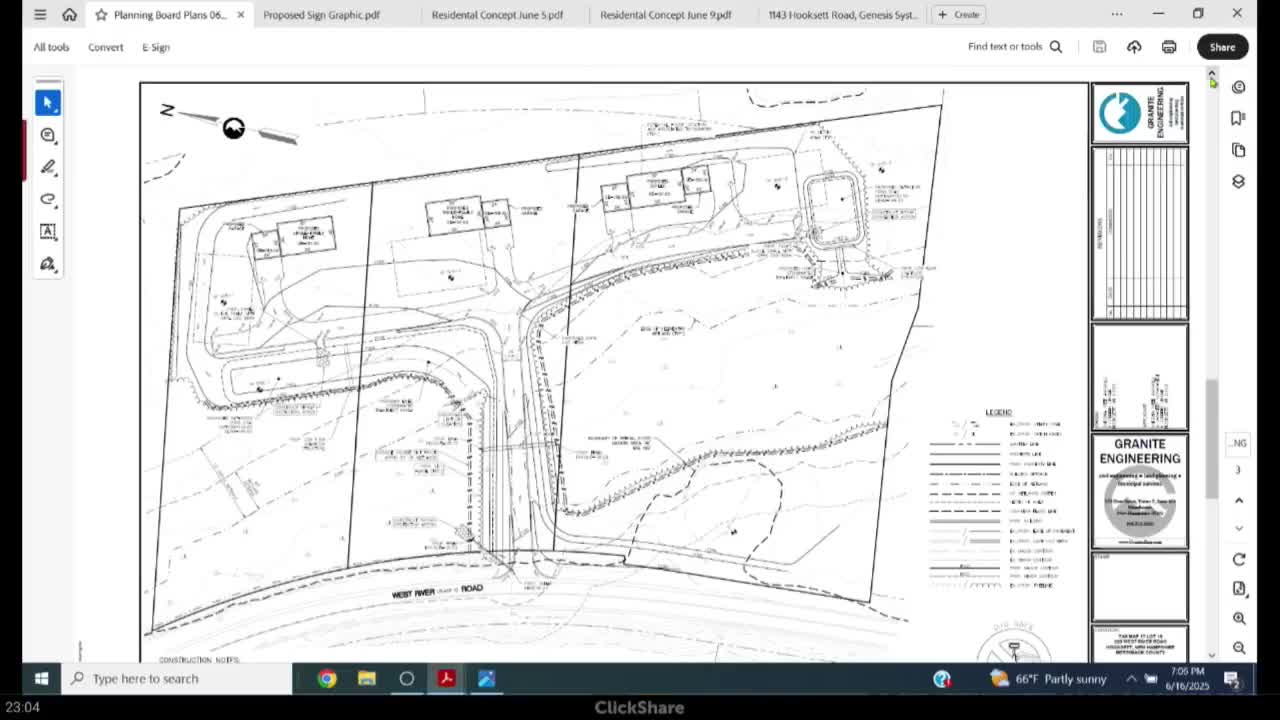Open the Convert menu
The image size is (1280, 720).
pyautogui.click(x=105, y=47)
